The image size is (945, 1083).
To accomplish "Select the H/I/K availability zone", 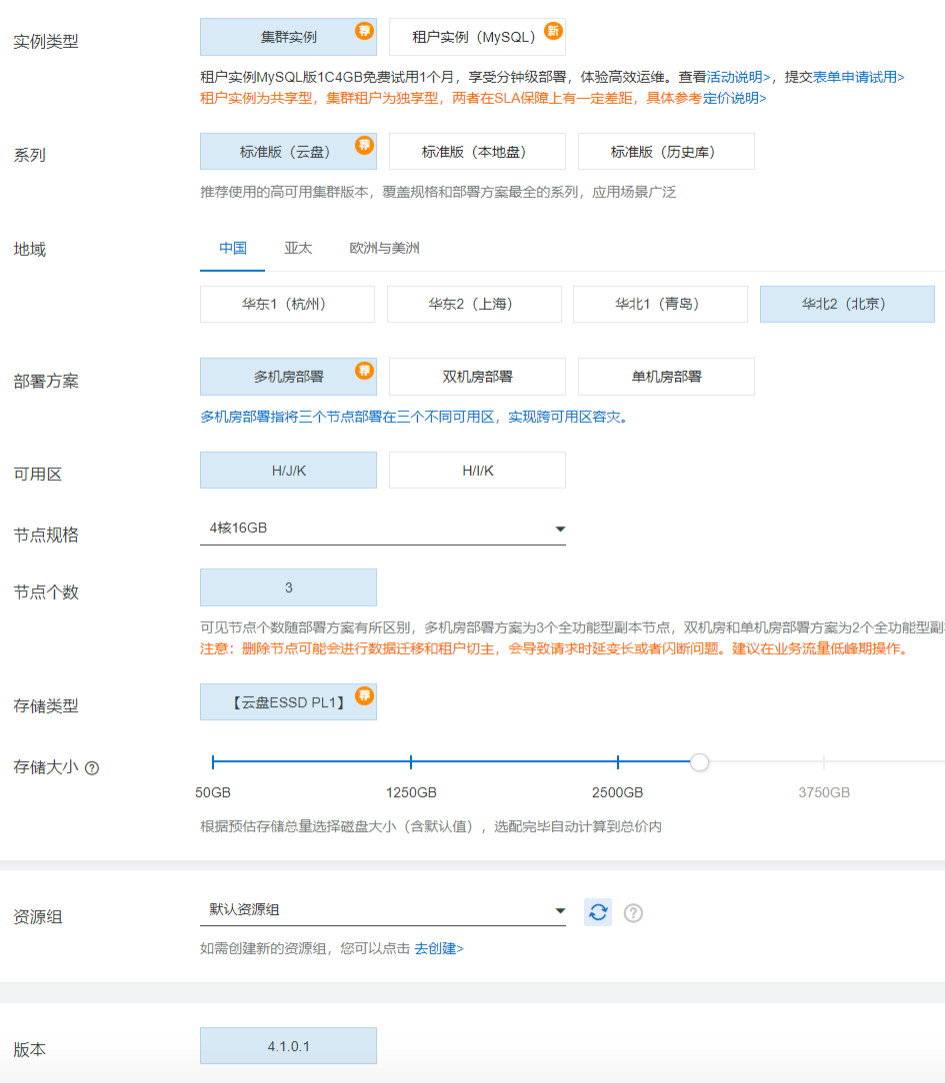I will [x=477, y=470].
